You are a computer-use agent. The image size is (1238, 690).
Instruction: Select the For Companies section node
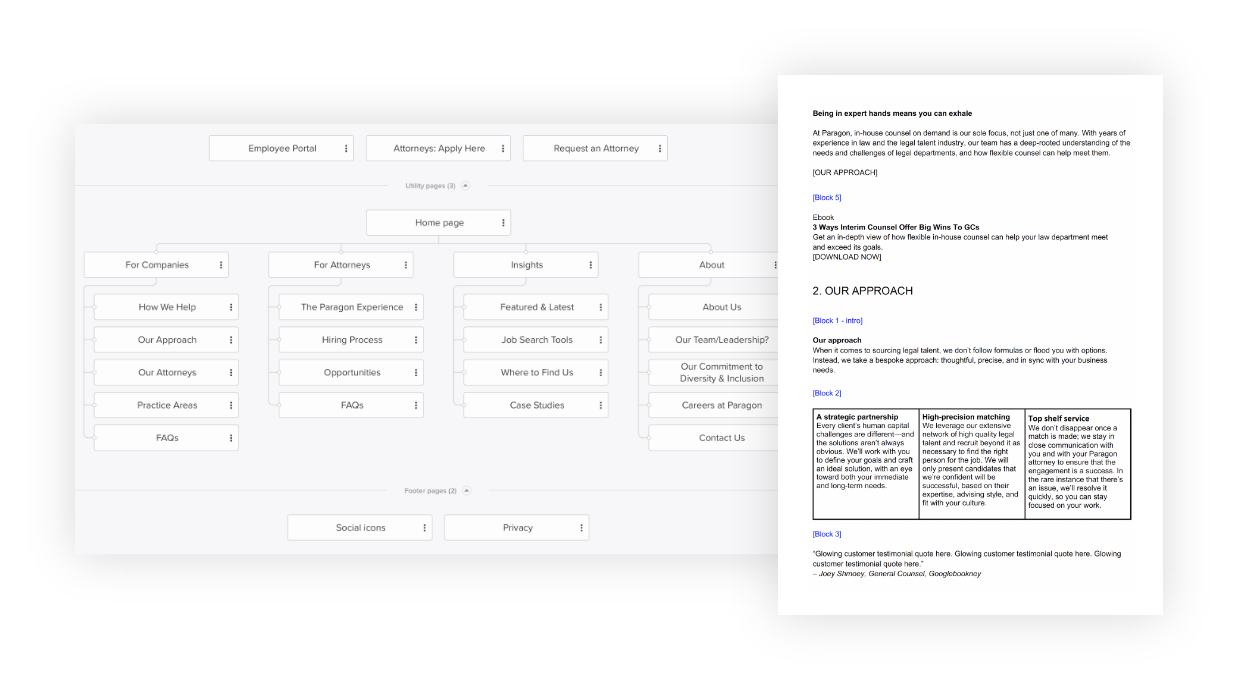156,265
